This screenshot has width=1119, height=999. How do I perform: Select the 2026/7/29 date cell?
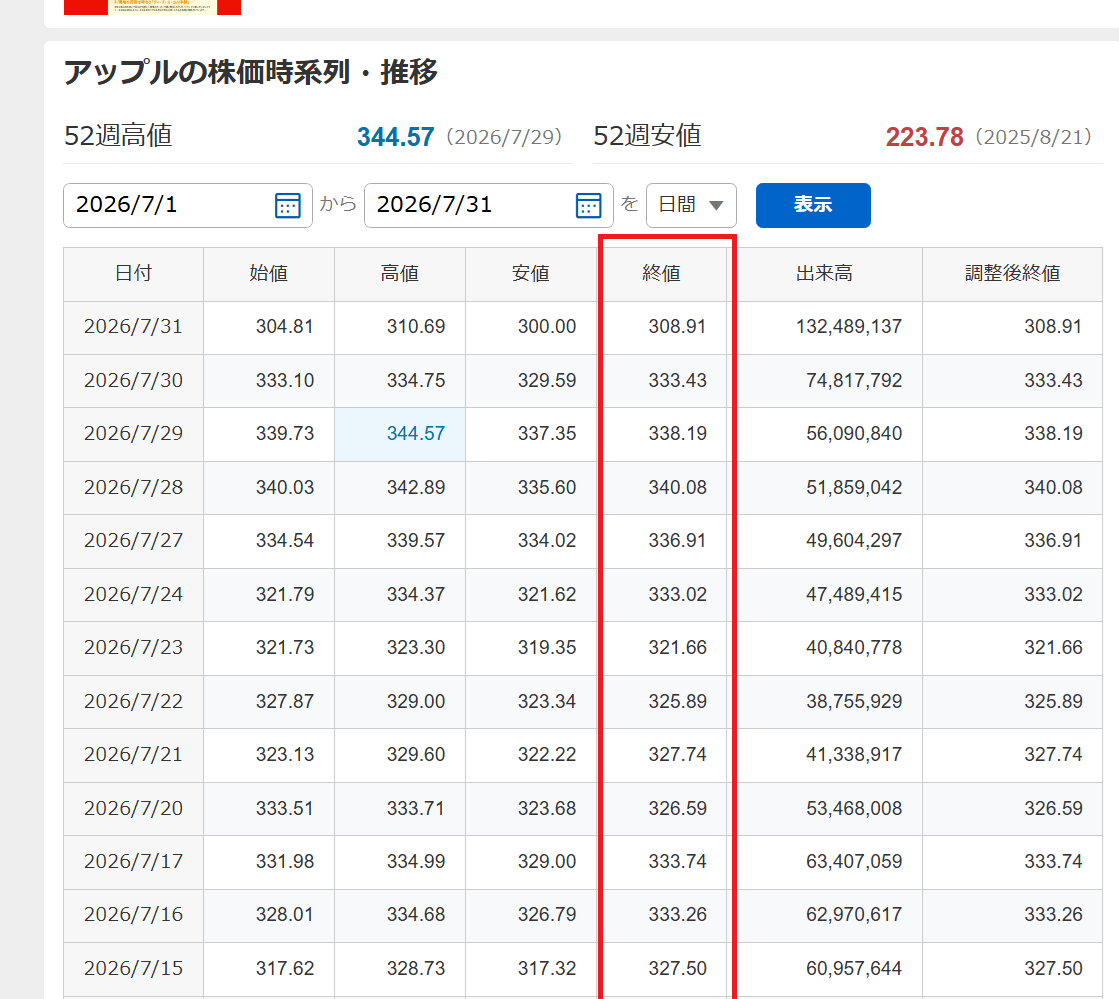(133, 434)
